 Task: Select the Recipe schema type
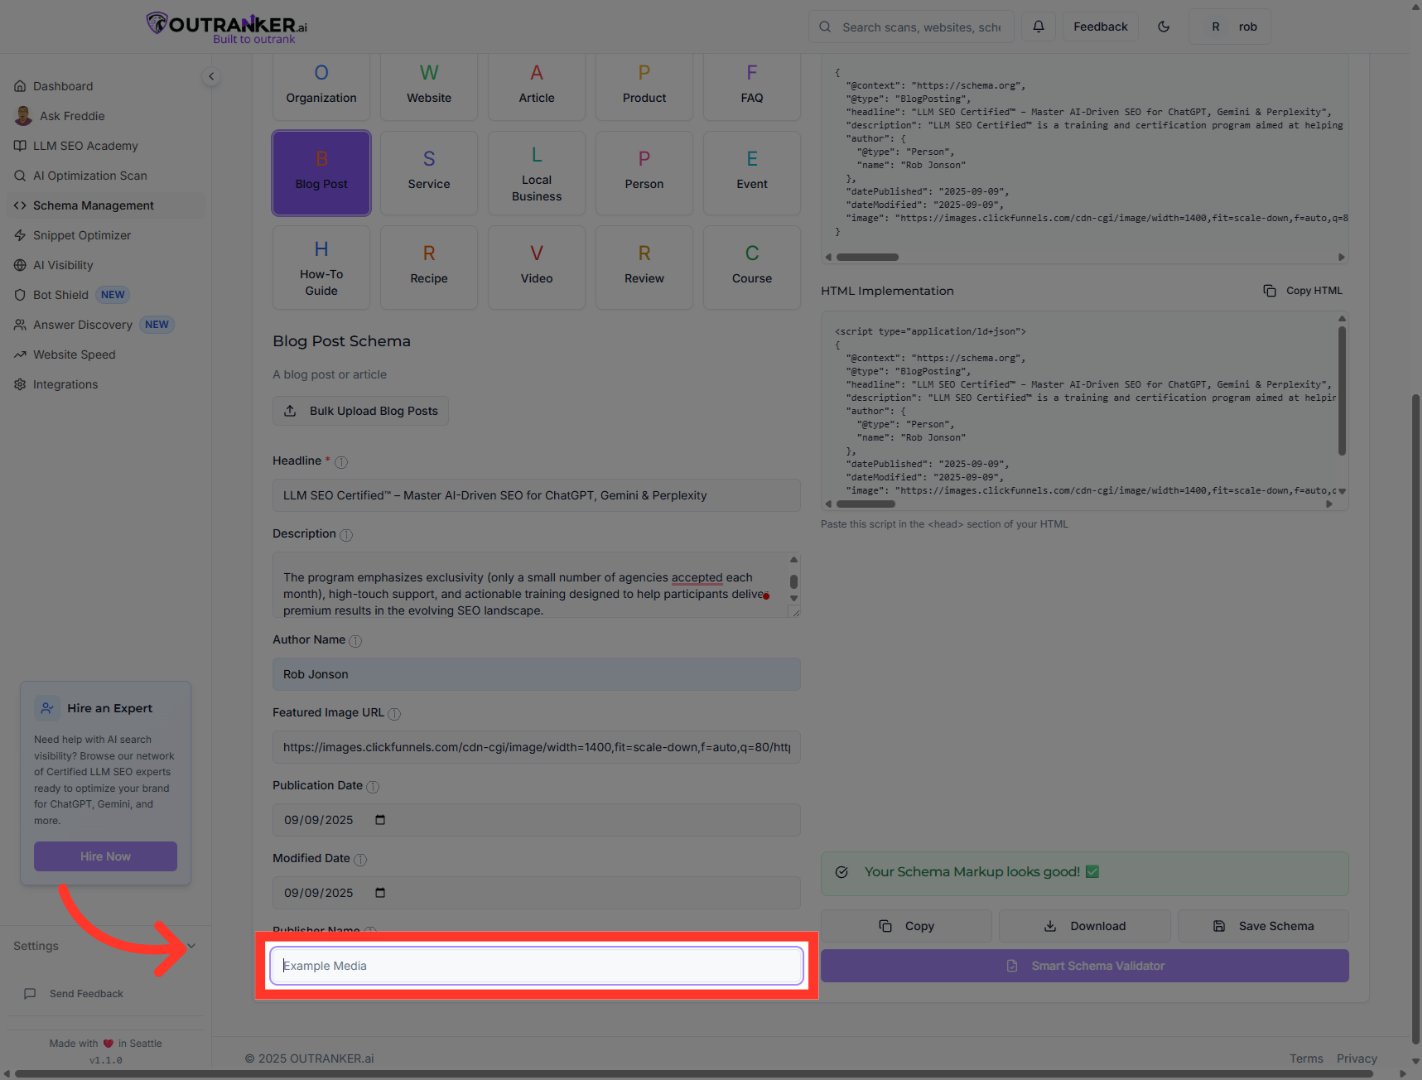click(x=428, y=267)
